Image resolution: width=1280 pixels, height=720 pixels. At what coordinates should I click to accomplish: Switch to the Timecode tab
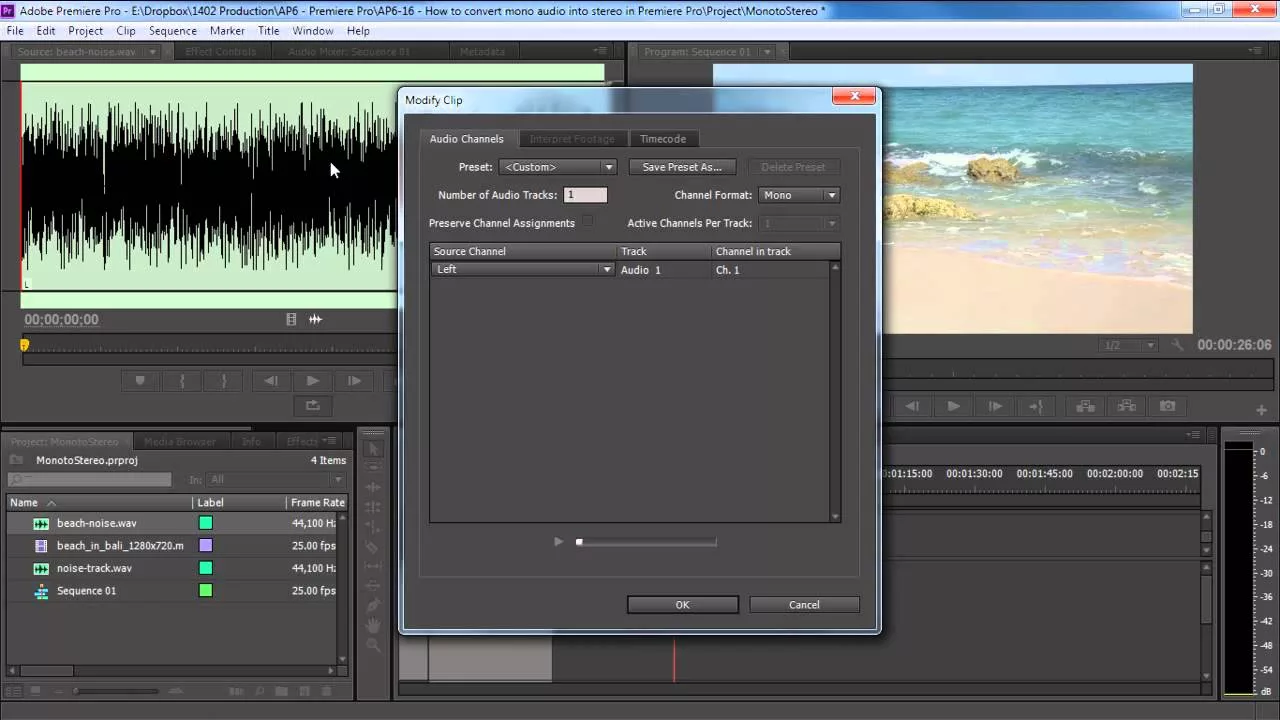(663, 139)
